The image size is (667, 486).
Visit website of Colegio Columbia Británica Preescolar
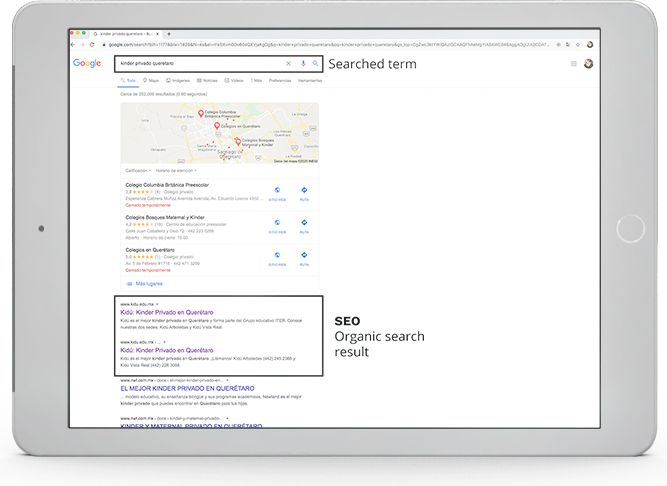(x=277, y=193)
